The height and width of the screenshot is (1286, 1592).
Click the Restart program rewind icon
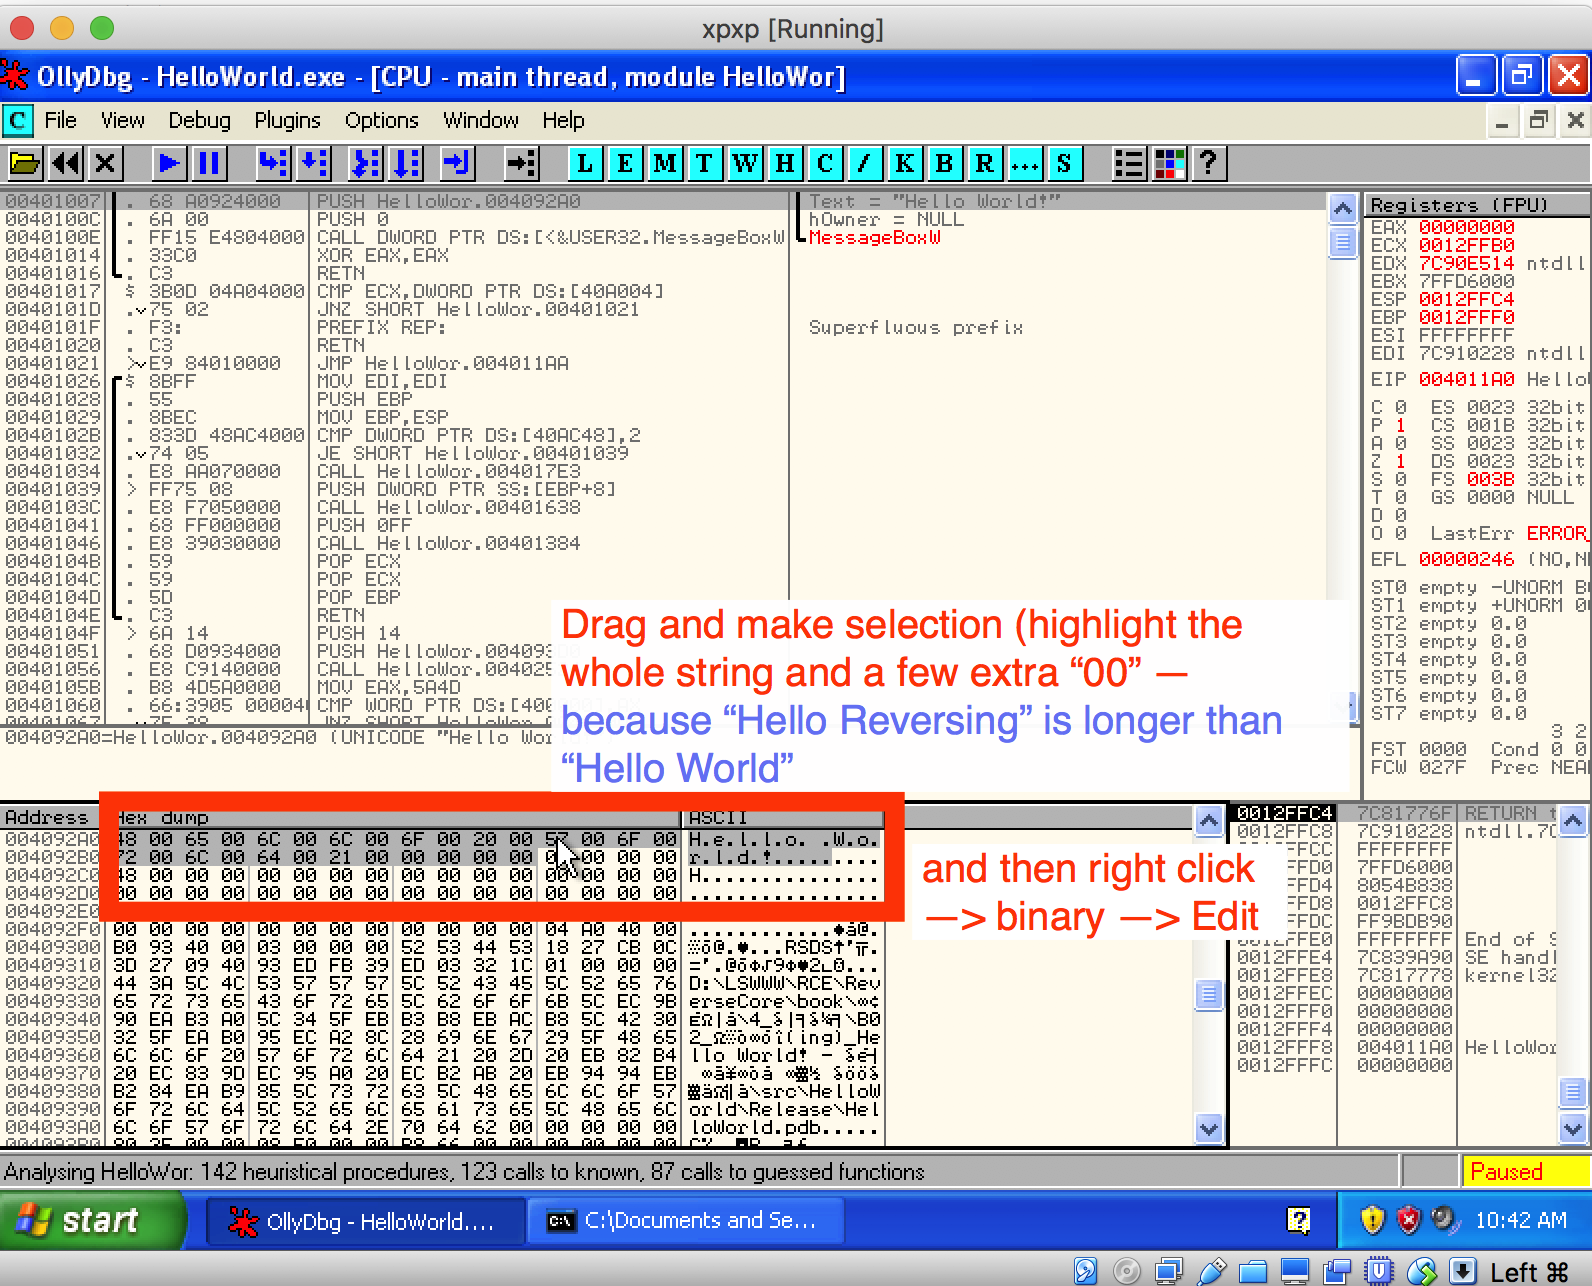66,163
